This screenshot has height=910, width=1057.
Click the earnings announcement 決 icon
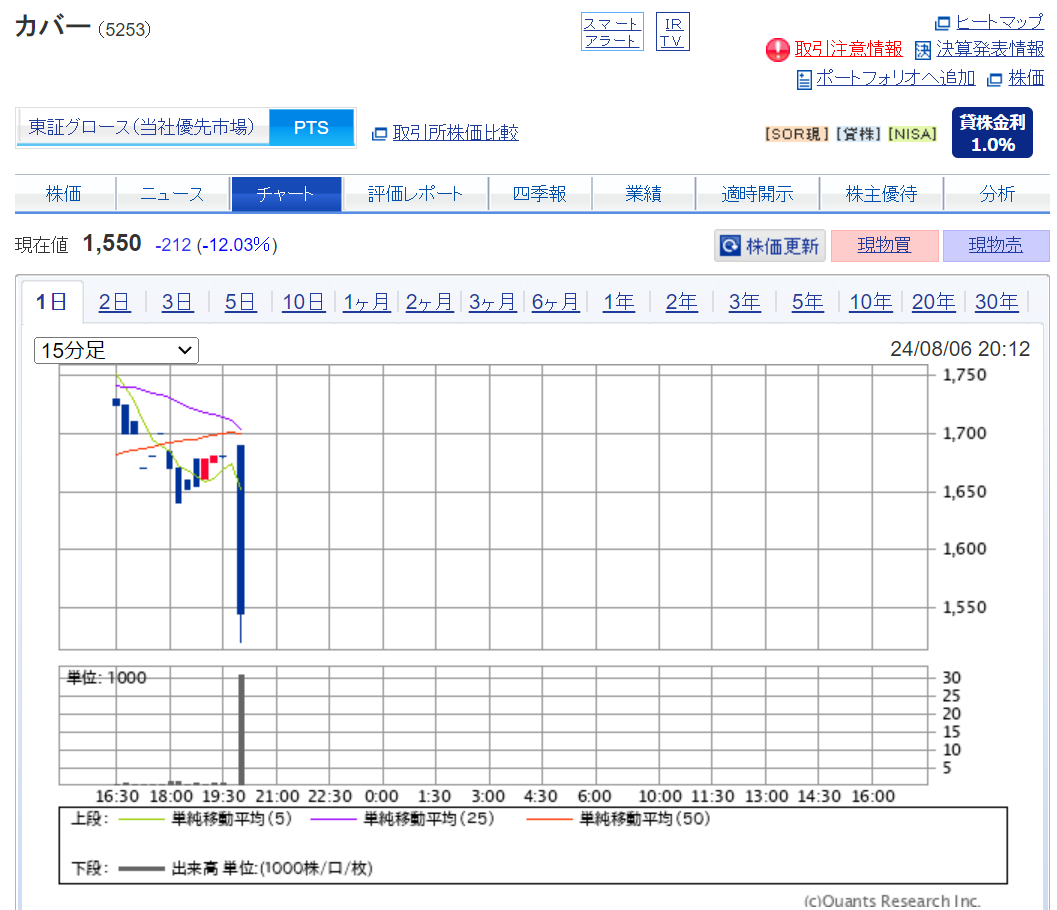point(923,50)
